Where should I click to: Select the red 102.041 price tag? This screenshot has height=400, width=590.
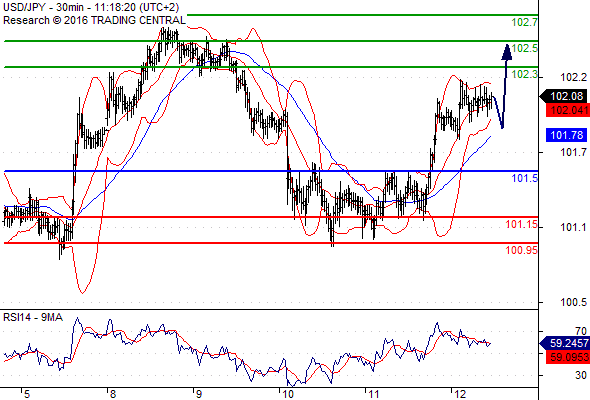tap(568, 110)
